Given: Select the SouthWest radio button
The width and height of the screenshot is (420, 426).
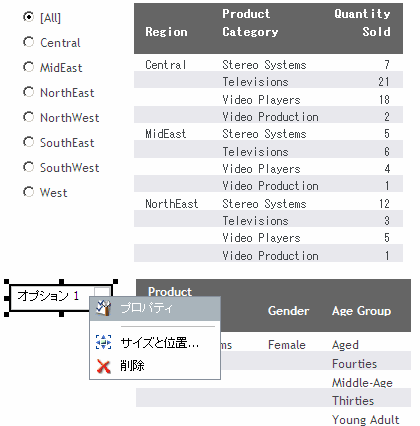Looking at the screenshot, I should [x=29, y=167].
